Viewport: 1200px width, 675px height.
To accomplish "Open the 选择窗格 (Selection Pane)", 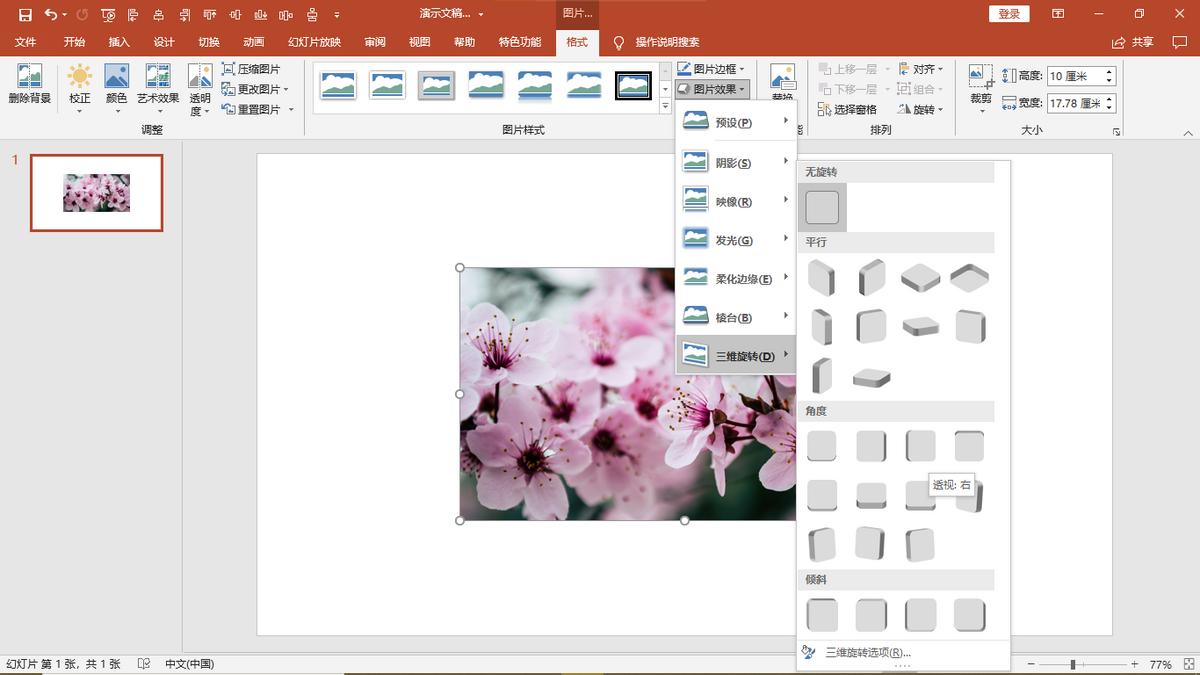I will [x=847, y=109].
